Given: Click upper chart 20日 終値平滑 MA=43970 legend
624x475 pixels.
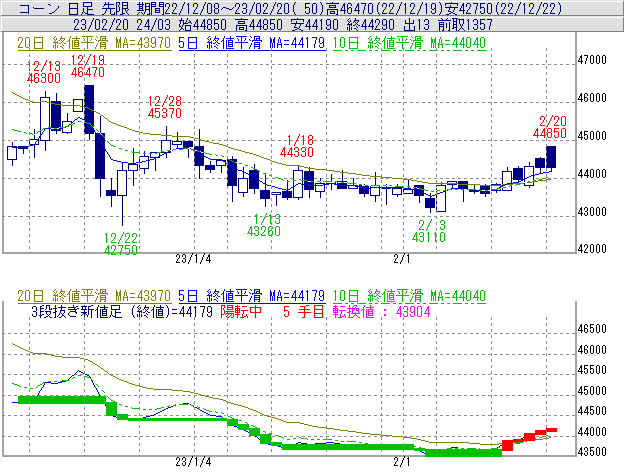Looking at the screenshot, I should pyautogui.click(x=94, y=43).
